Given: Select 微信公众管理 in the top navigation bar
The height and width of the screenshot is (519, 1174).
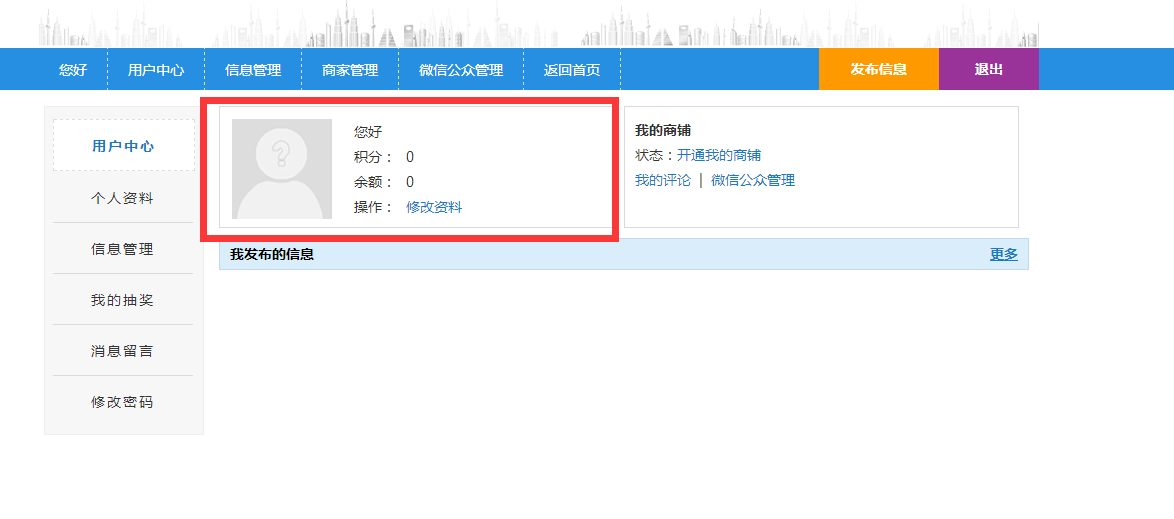Looking at the screenshot, I should point(461,70).
